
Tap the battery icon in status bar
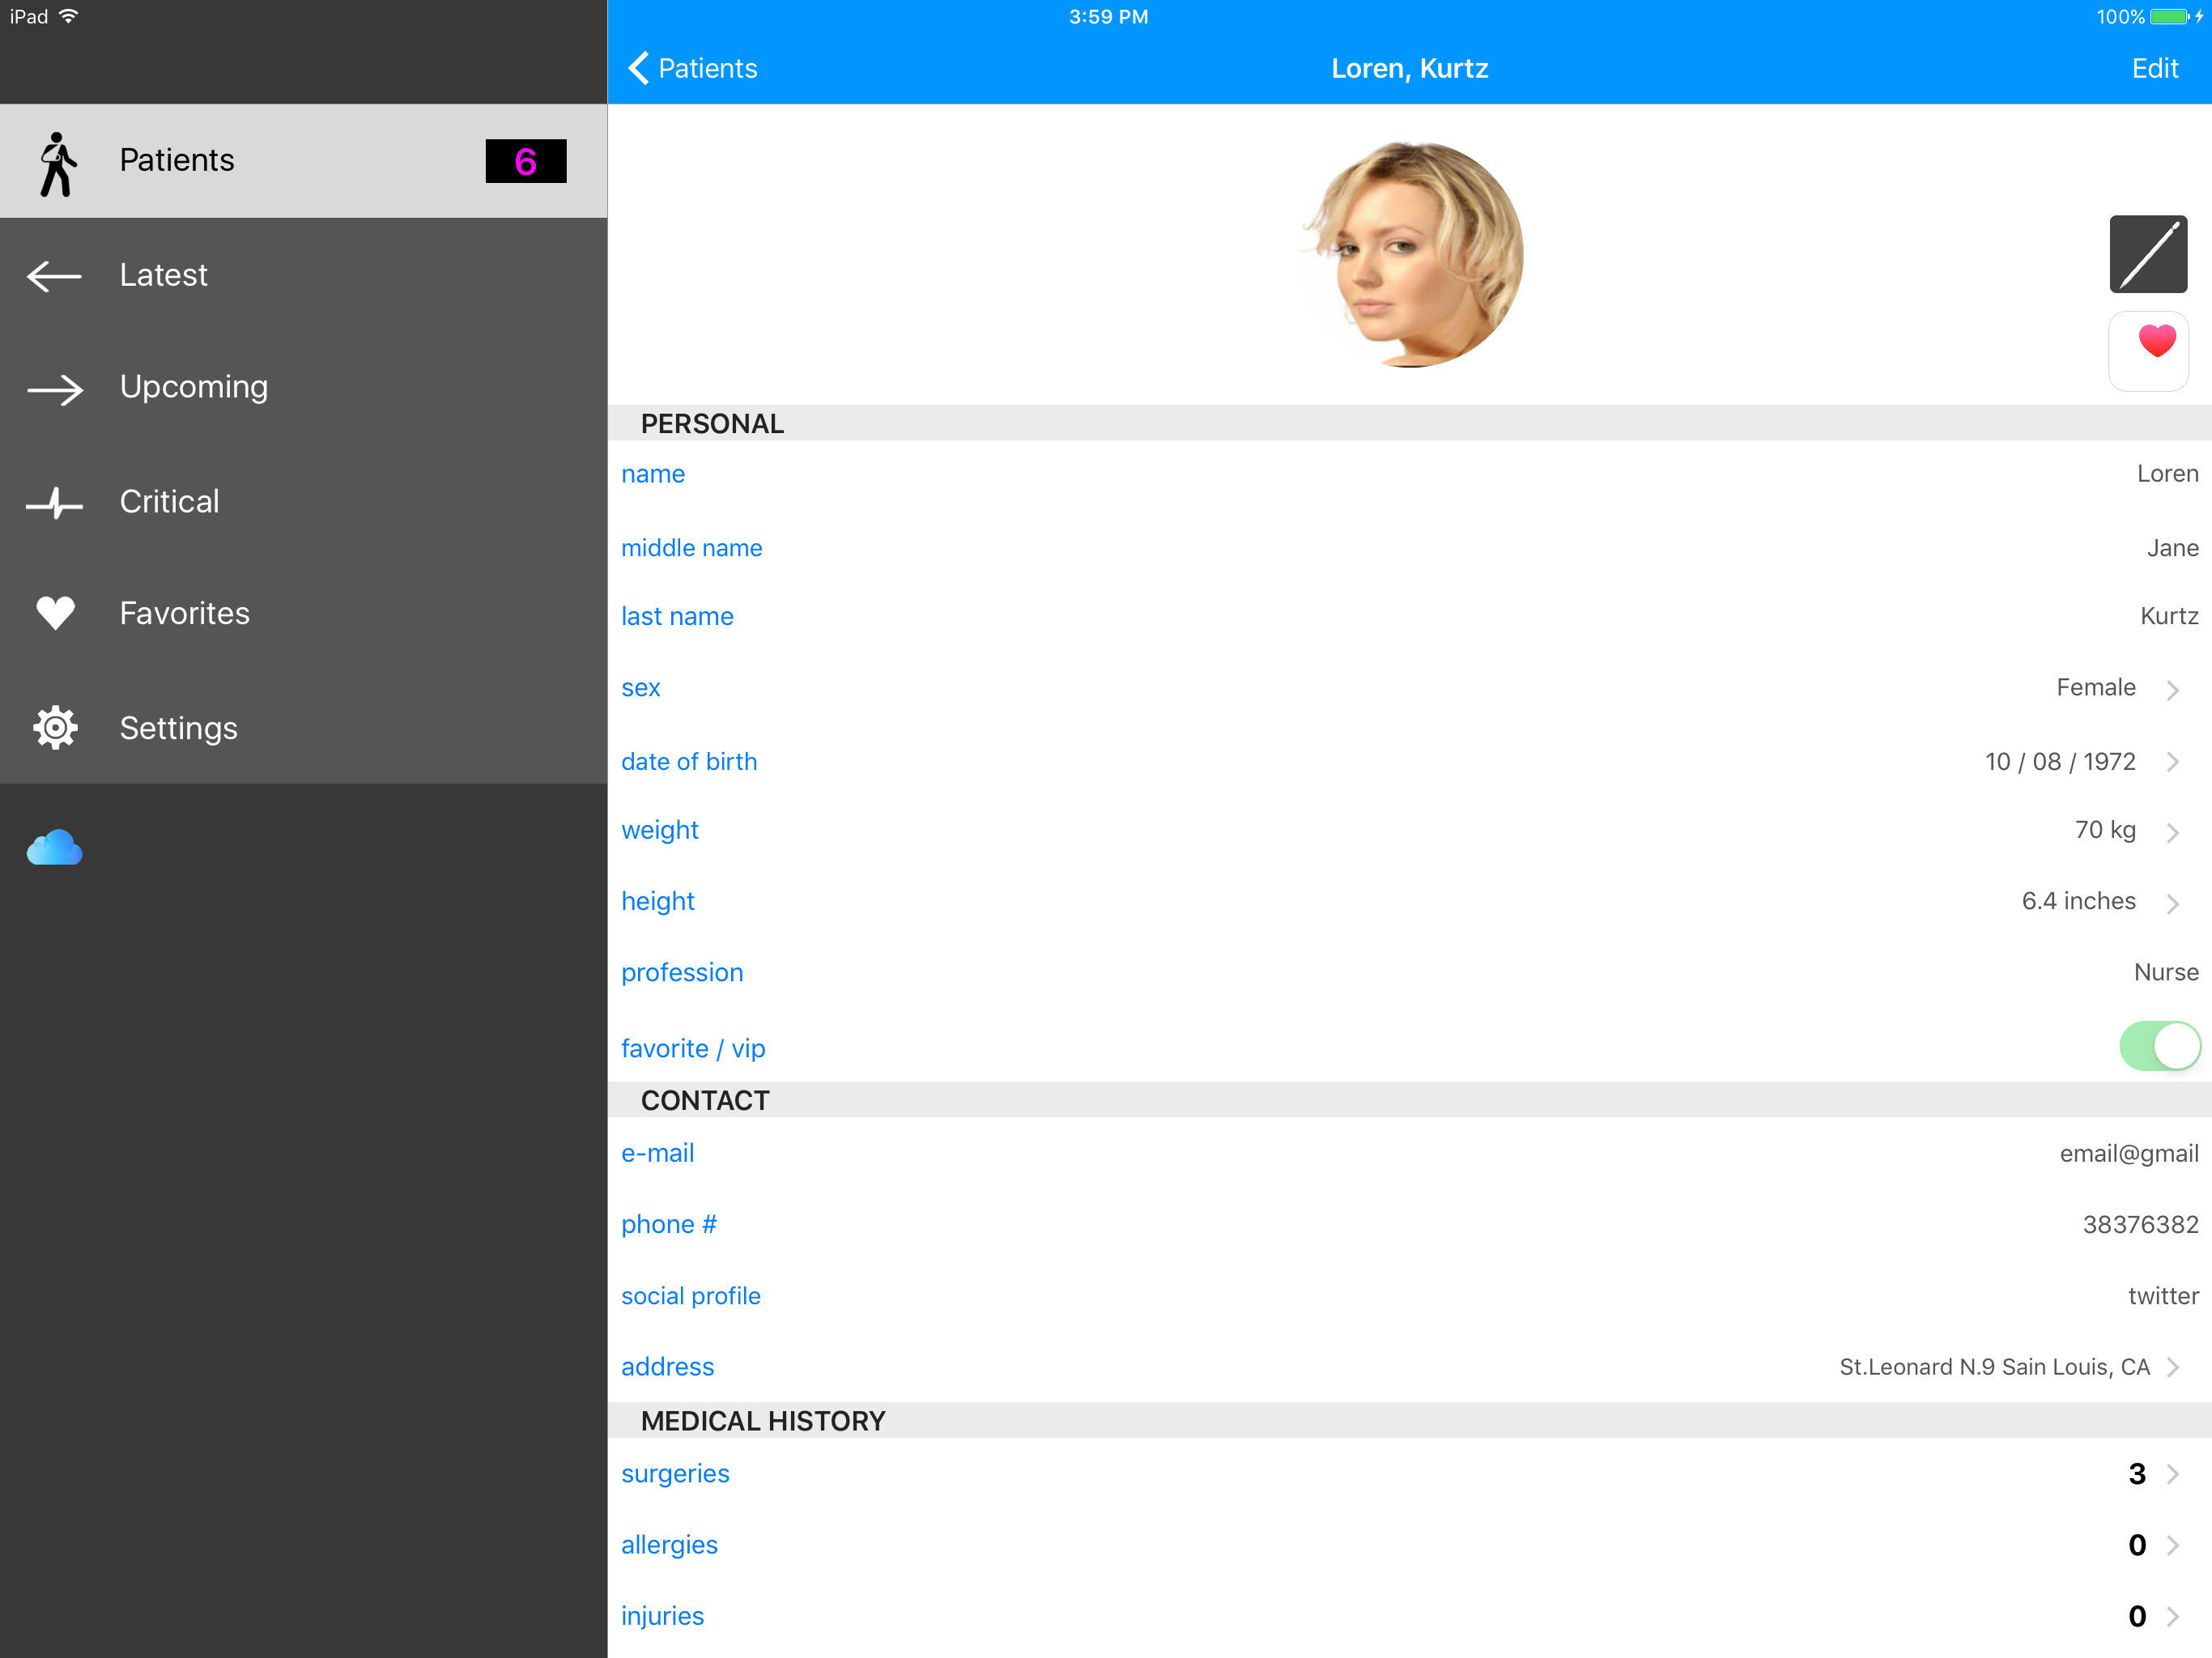(x=2170, y=17)
